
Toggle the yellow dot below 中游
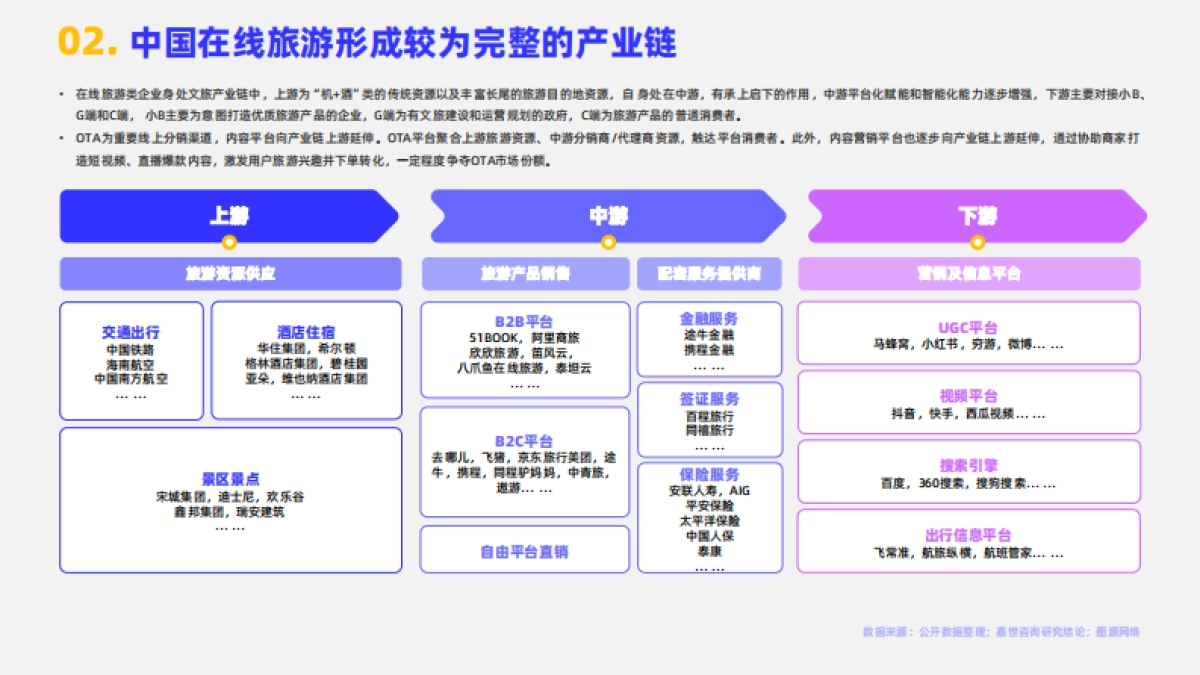pos(608,241)
